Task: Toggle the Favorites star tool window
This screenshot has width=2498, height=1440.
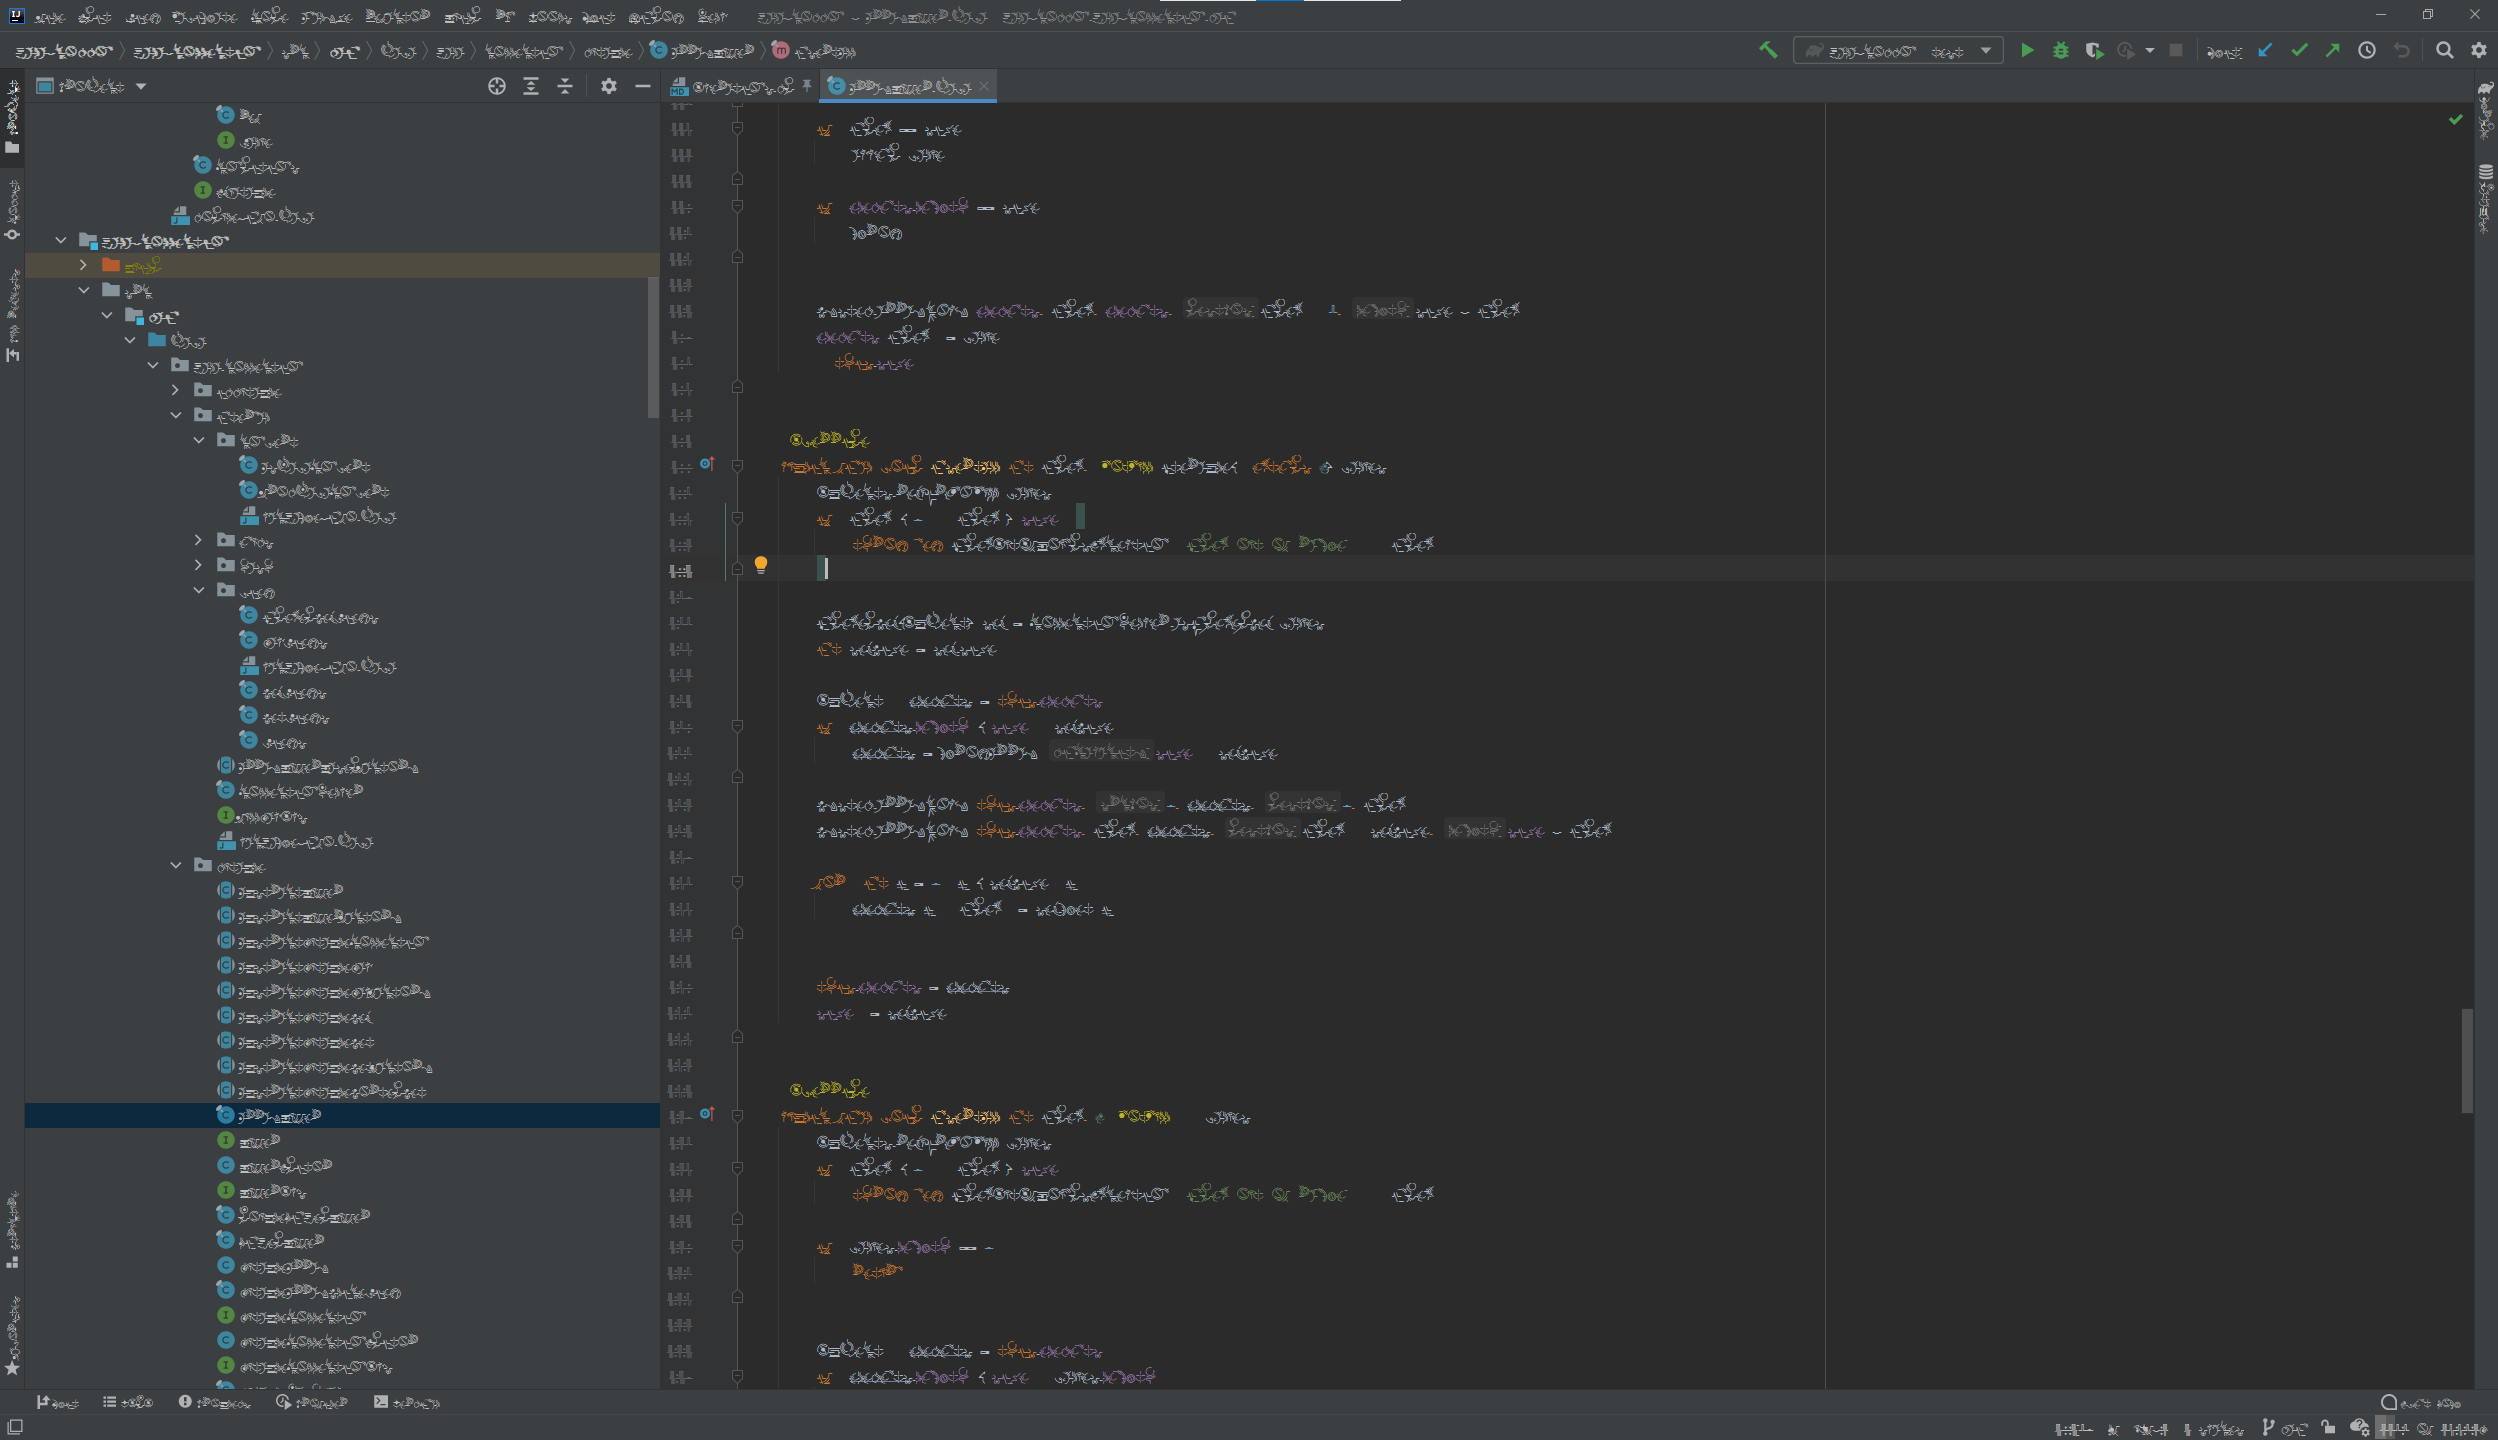Action: (12, 1336)
